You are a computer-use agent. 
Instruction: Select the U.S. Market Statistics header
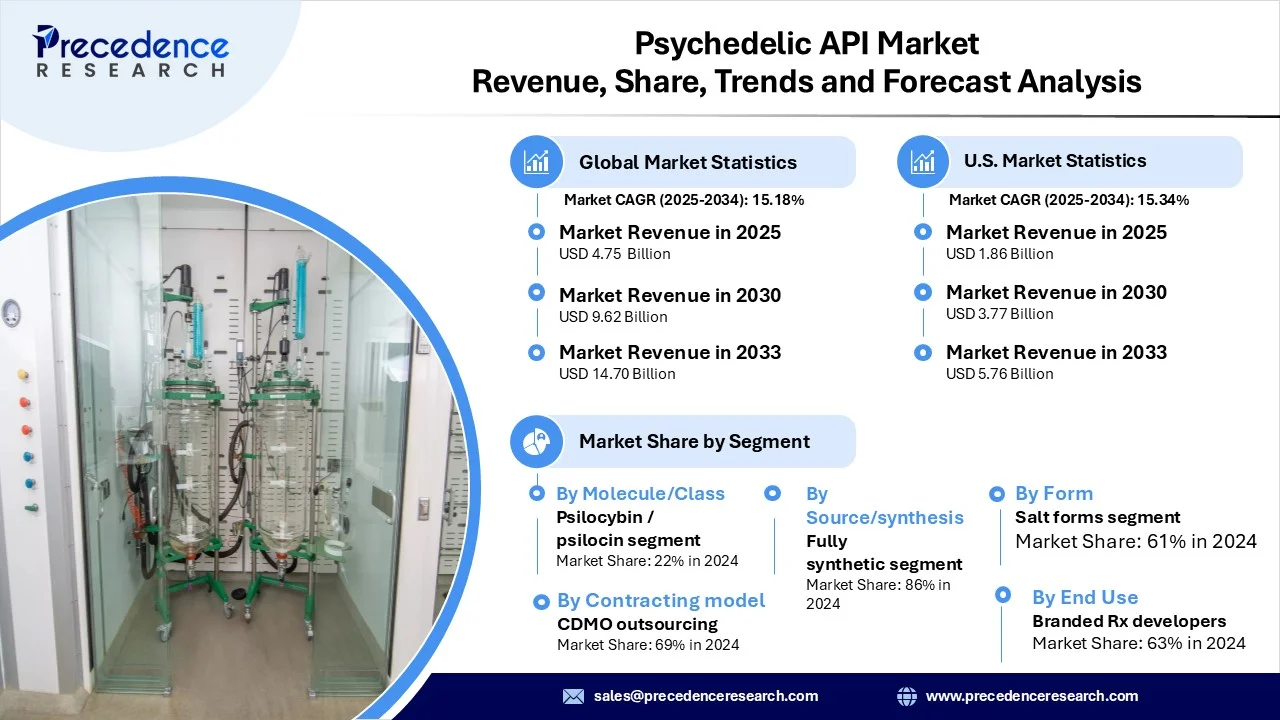(x=1055, y=161)
